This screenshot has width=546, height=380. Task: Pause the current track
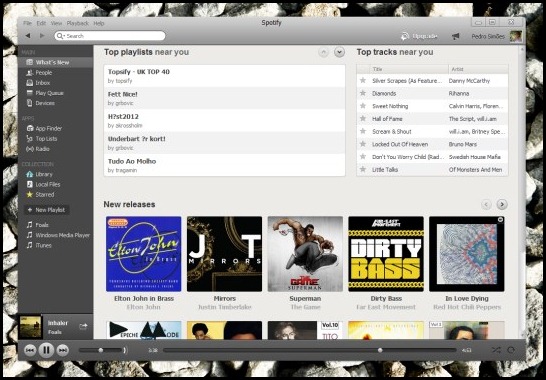[x=46, y=350]
